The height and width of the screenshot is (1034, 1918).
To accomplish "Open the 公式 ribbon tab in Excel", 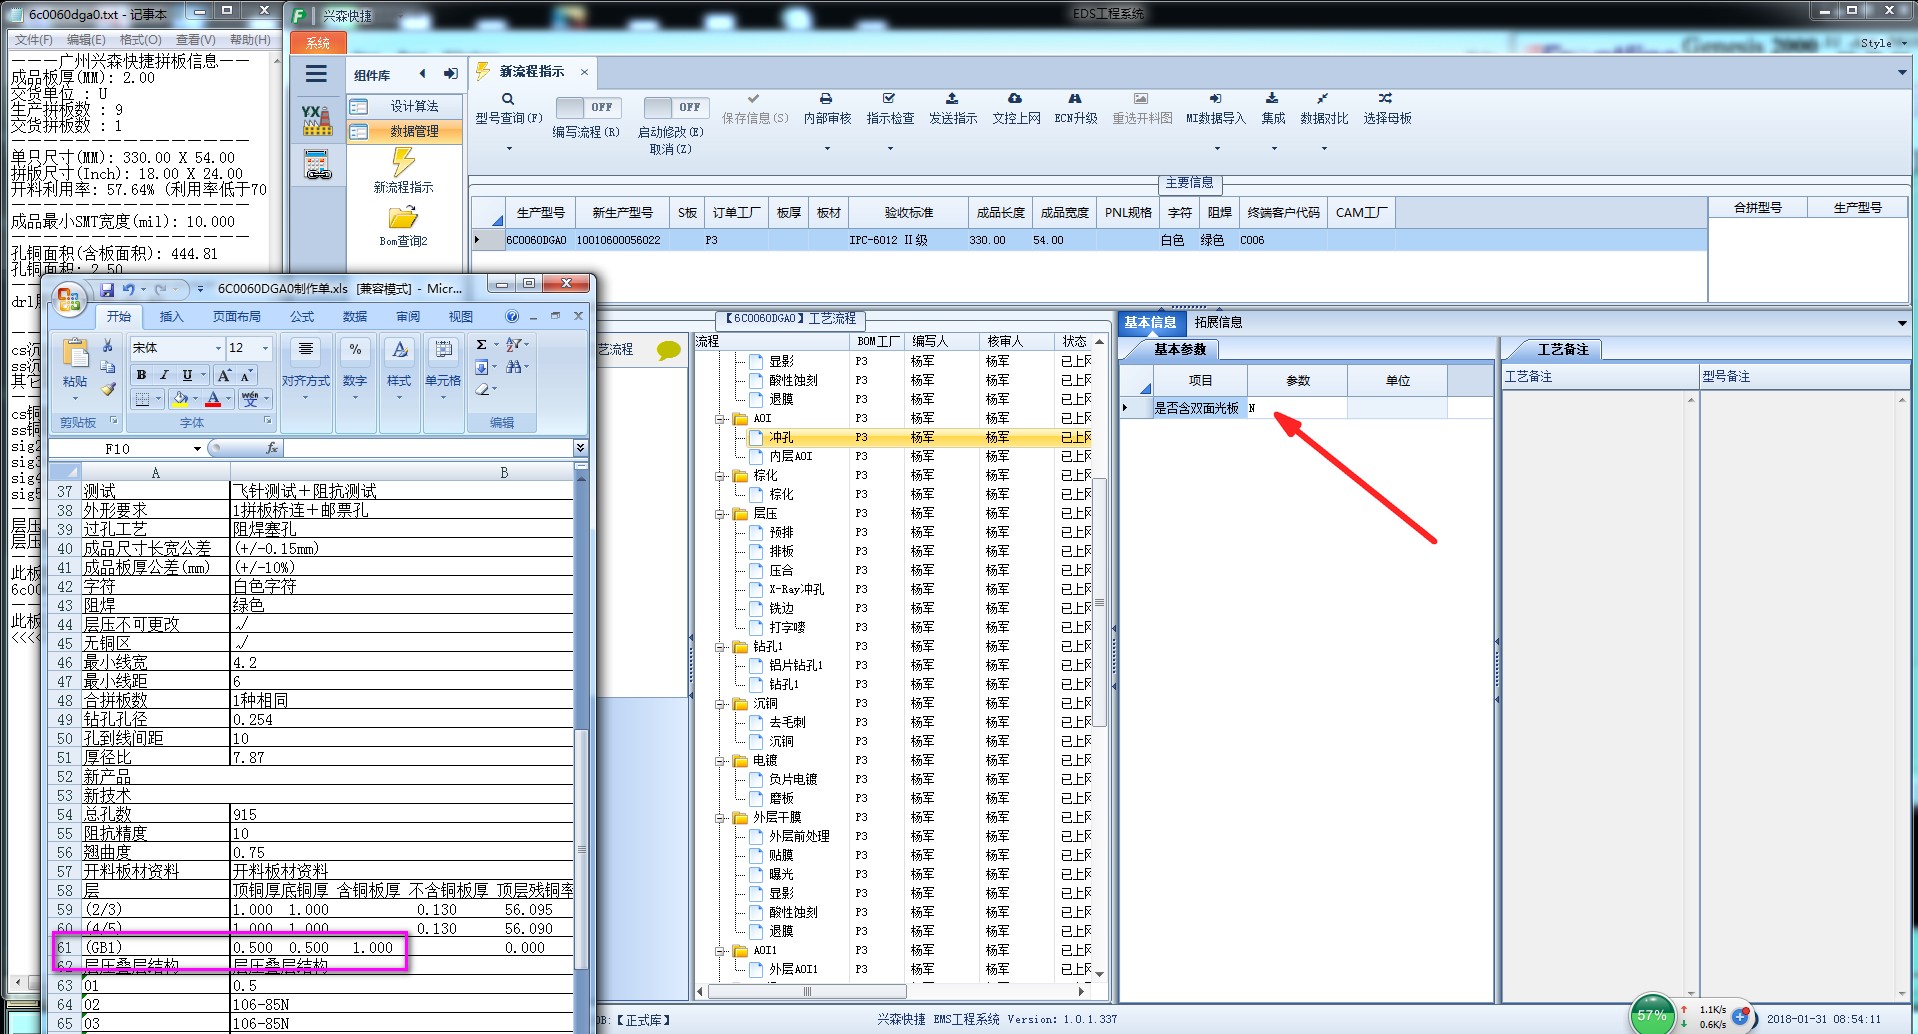I will tap(302, 316).
